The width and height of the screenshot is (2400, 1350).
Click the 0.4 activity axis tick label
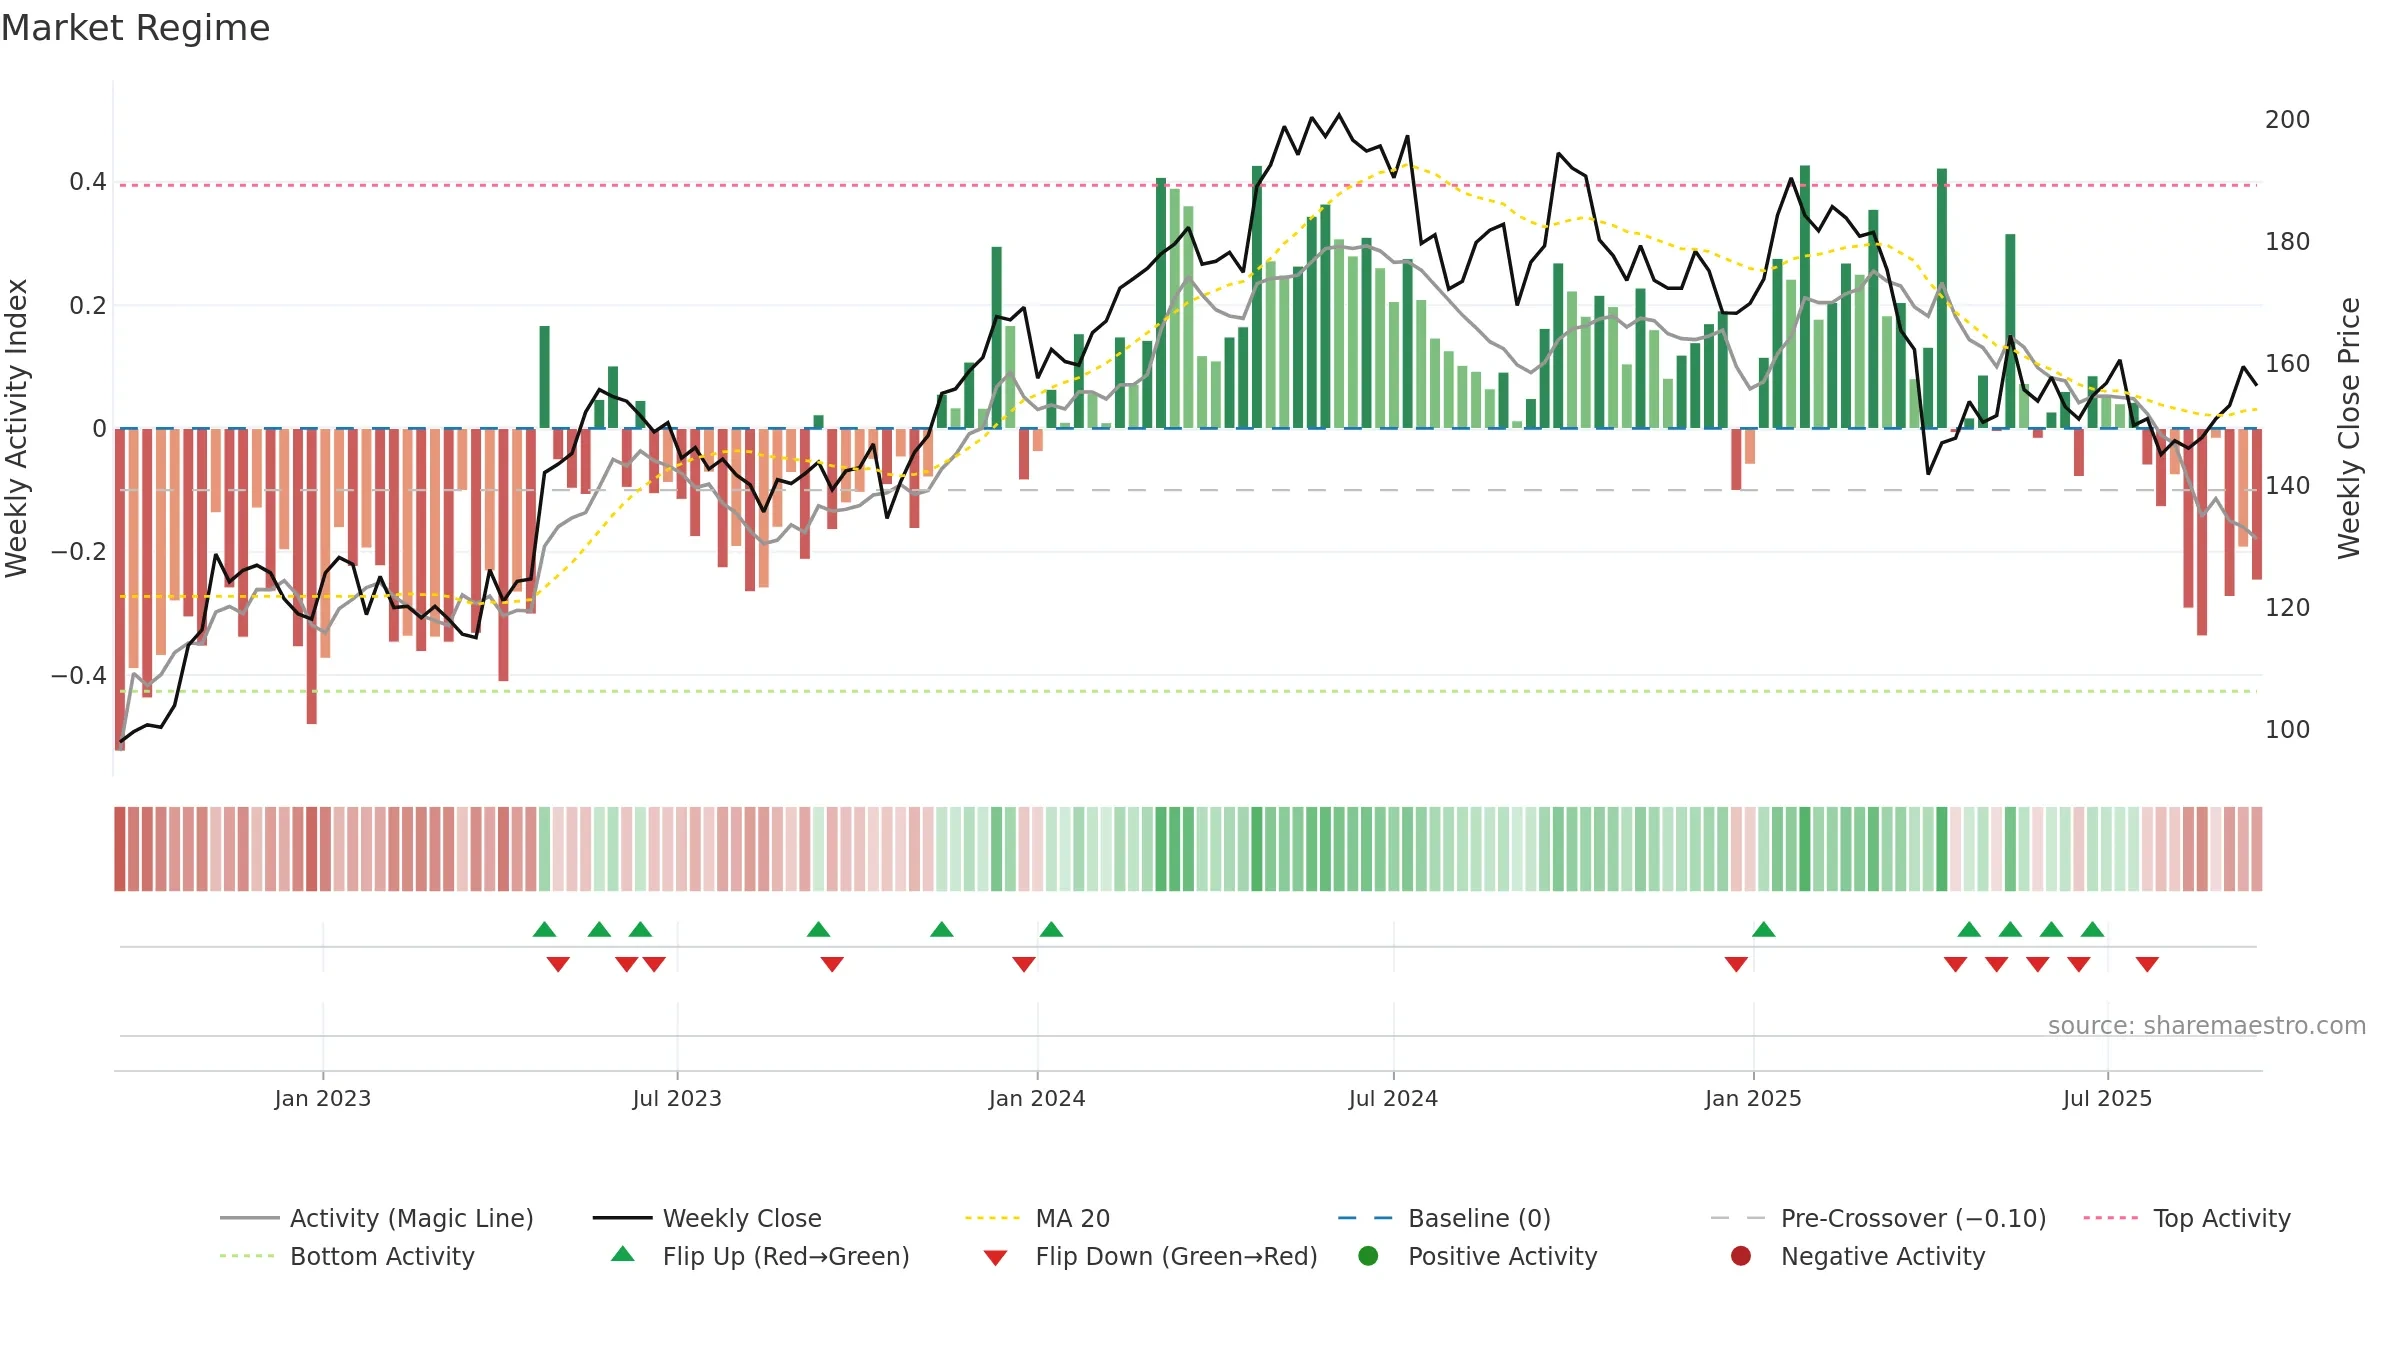pyautogui.click(x=88, y=182)
